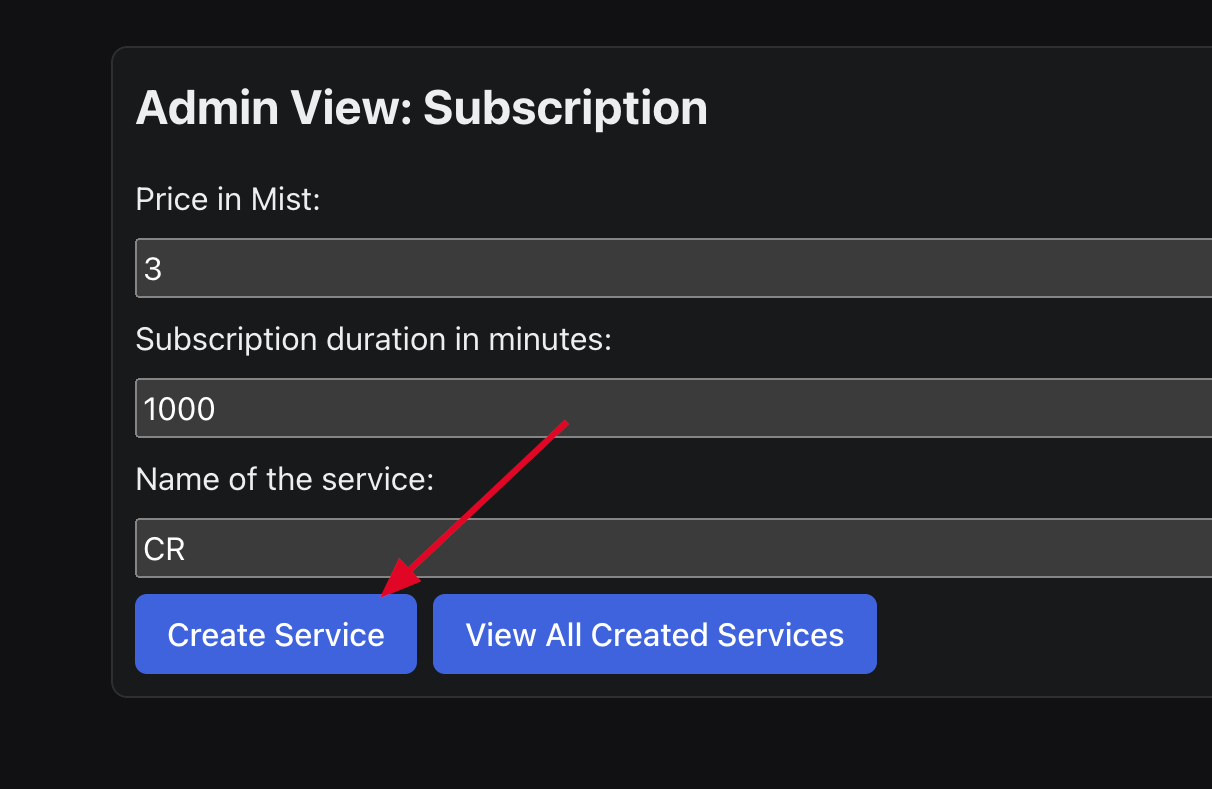Click the "Subscription duration in minutes:" label
Viewport: 1212px width, 789px height.
tap(373, 340)
